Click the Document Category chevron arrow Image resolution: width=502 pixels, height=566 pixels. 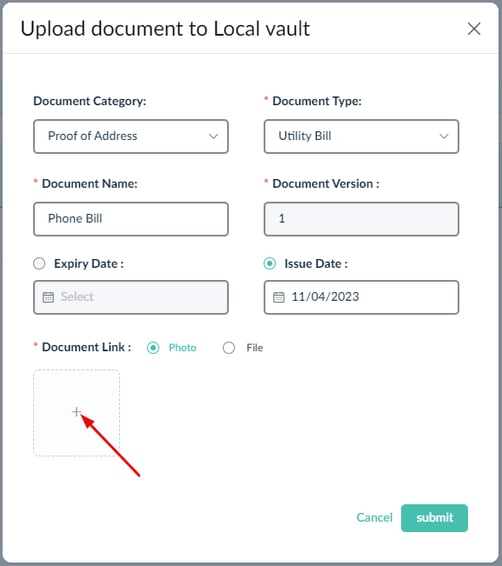[x=214, y=136]
